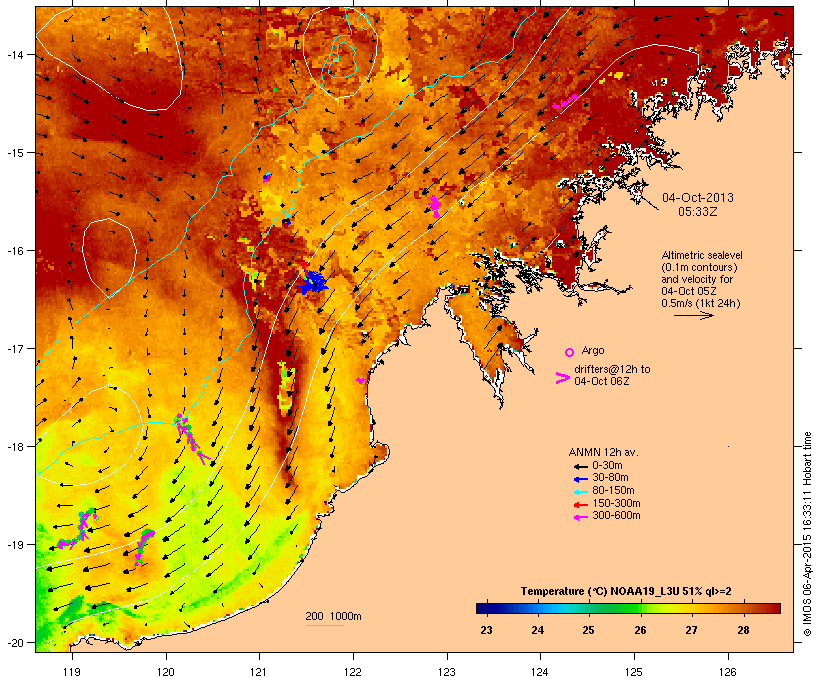Click the 'drifters@12h to' legend text

(x=612, y=369)
